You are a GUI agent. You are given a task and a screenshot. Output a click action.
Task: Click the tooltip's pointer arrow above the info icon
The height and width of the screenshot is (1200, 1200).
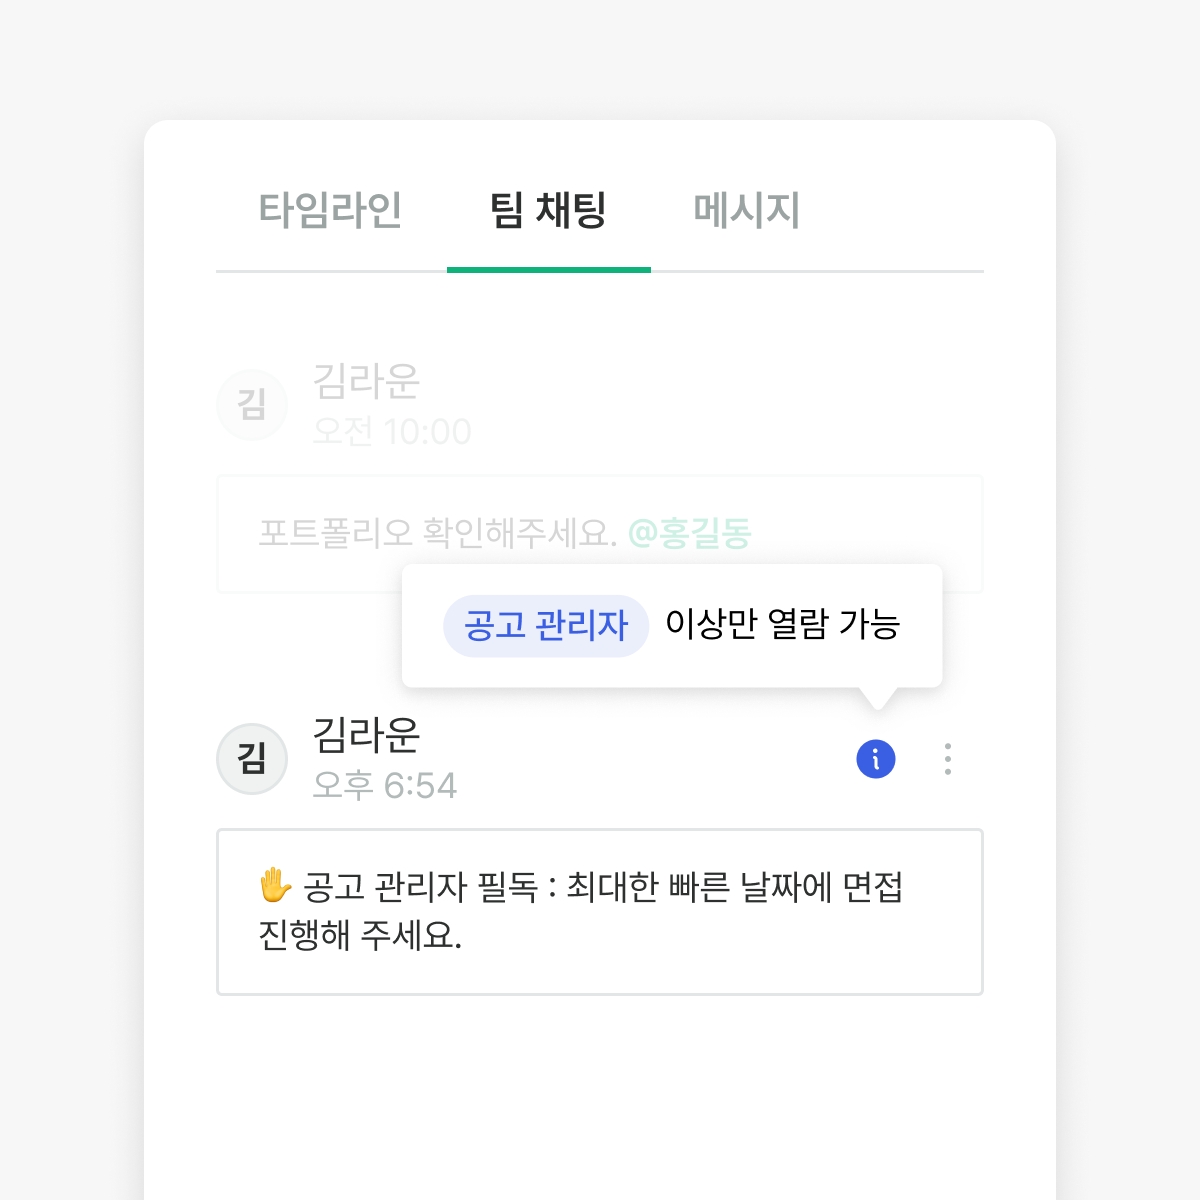pos(877,698)
